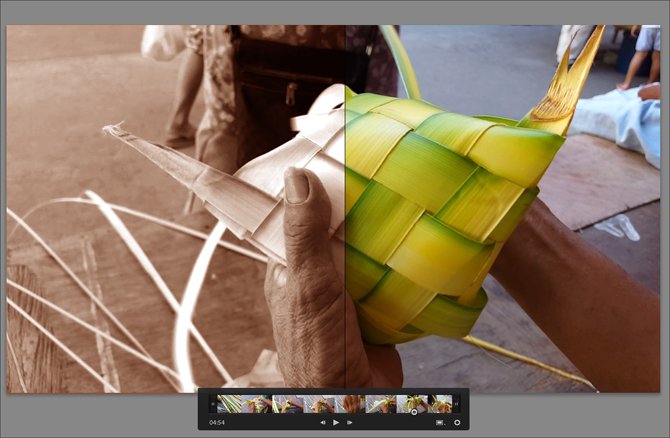Click the right trim handle of the filmstrip
This screenshot has width=670, height=438.
click(x=456, y=404)
